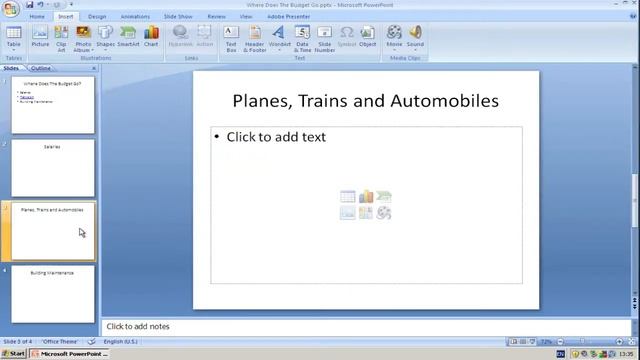The height and width of the screenshot is (360, 640).
Task: Close the slides thumbnail pane
Action: point(94,68)
